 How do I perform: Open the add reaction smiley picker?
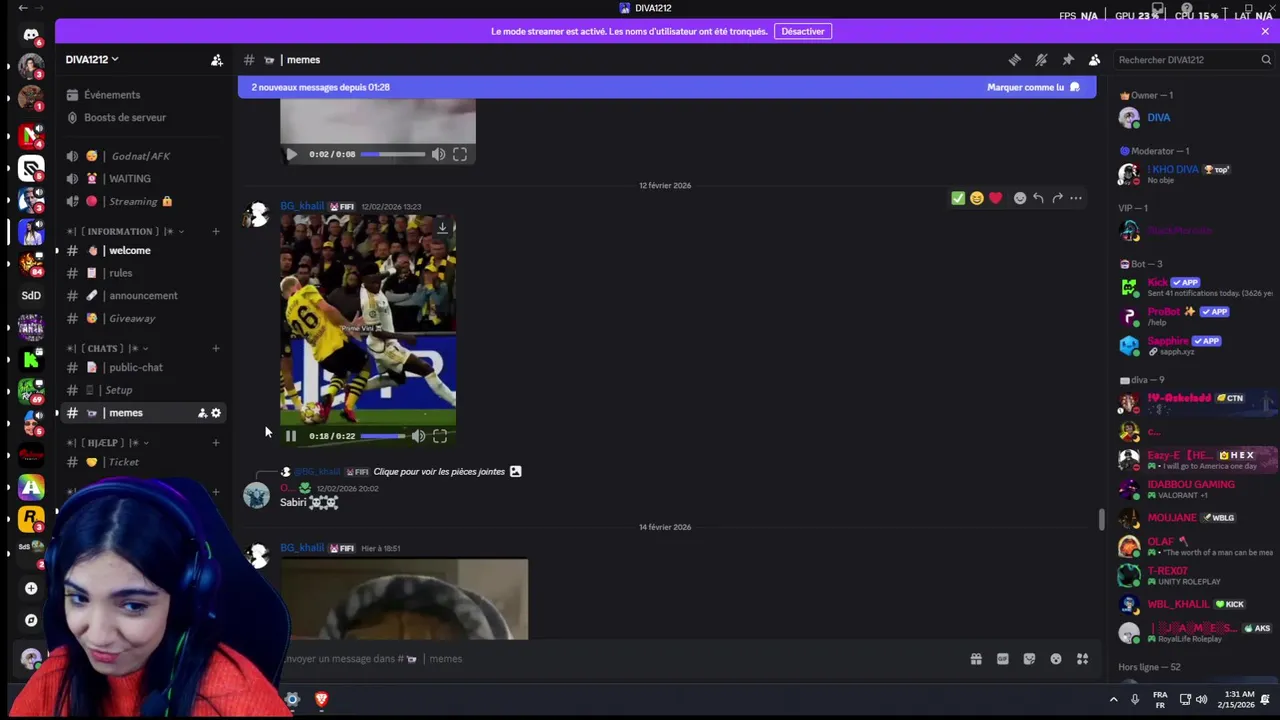click(x=1020, y=198)
